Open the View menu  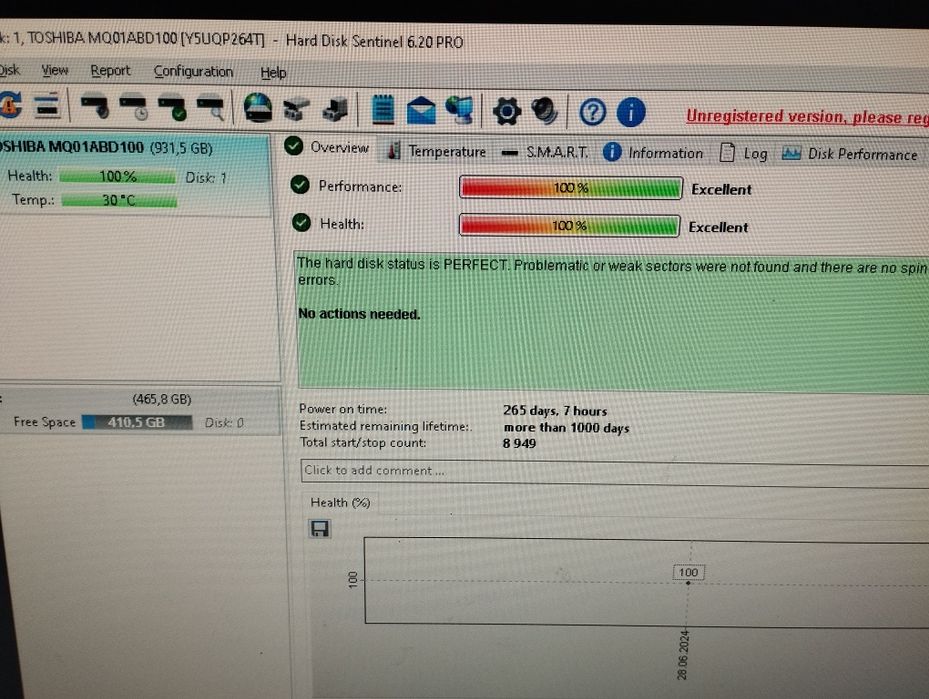55,70
